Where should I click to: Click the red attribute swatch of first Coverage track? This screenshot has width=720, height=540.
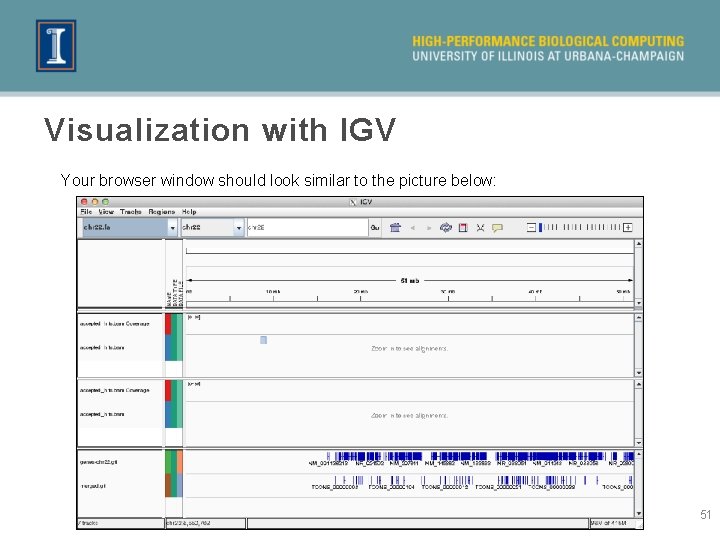tap(168, 324)
